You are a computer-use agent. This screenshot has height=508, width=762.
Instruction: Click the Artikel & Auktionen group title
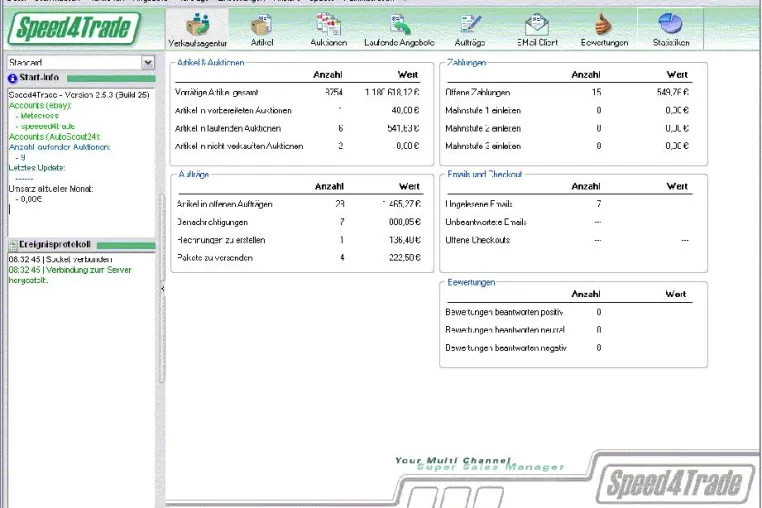tap(210, 63)
